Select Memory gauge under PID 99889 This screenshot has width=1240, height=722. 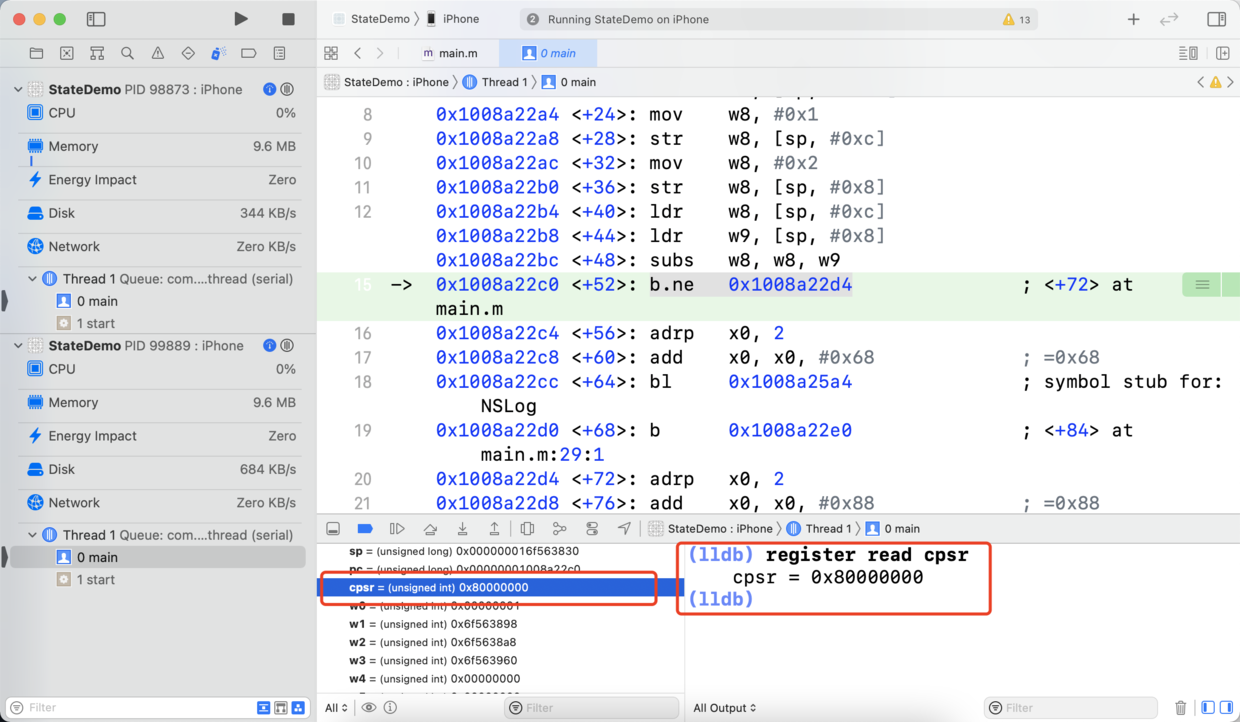click(x=160, y=402)
